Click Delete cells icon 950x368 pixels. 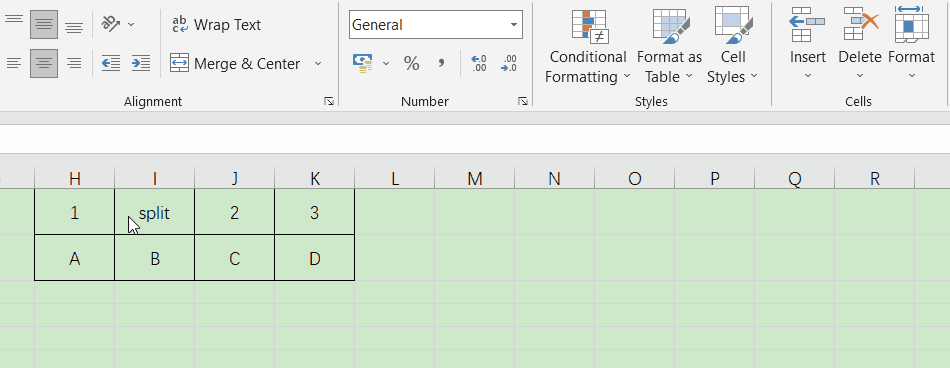pos(860,25)
